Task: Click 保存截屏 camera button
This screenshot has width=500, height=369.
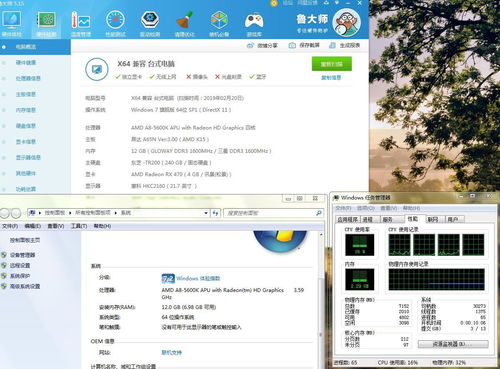Action: click(x=304, y=45)
